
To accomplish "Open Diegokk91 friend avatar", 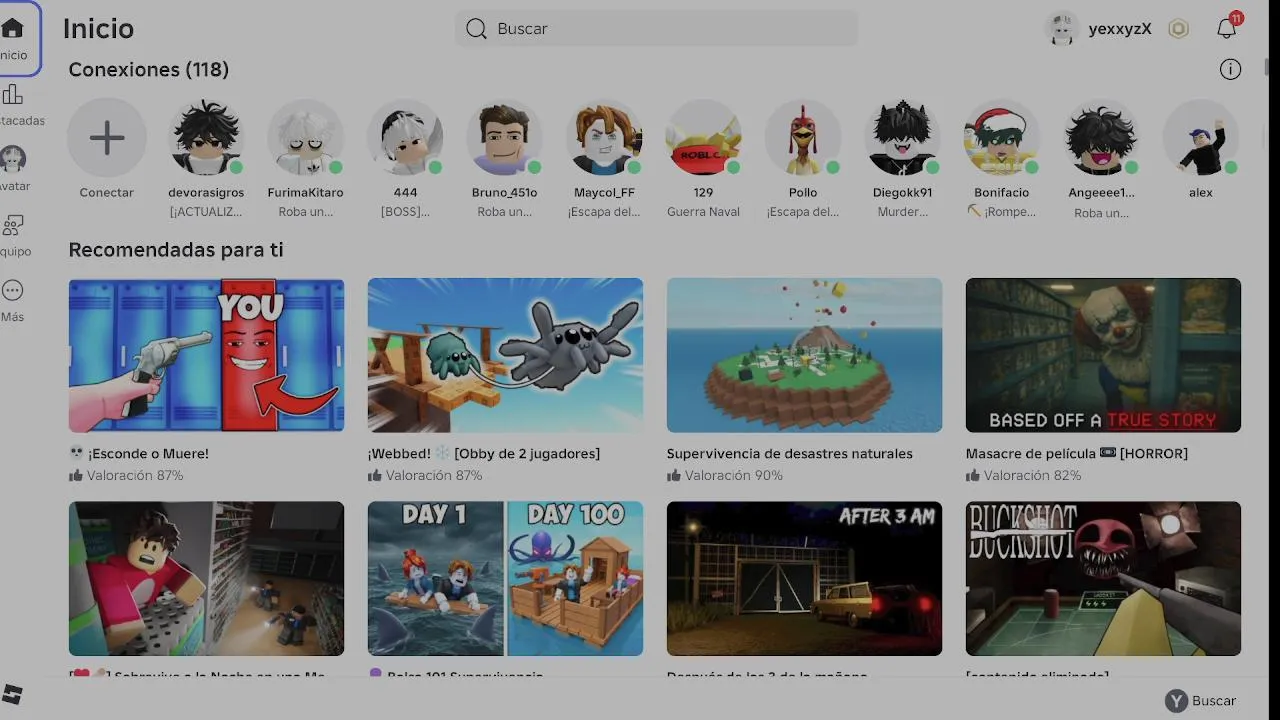I will click(902, 138).
